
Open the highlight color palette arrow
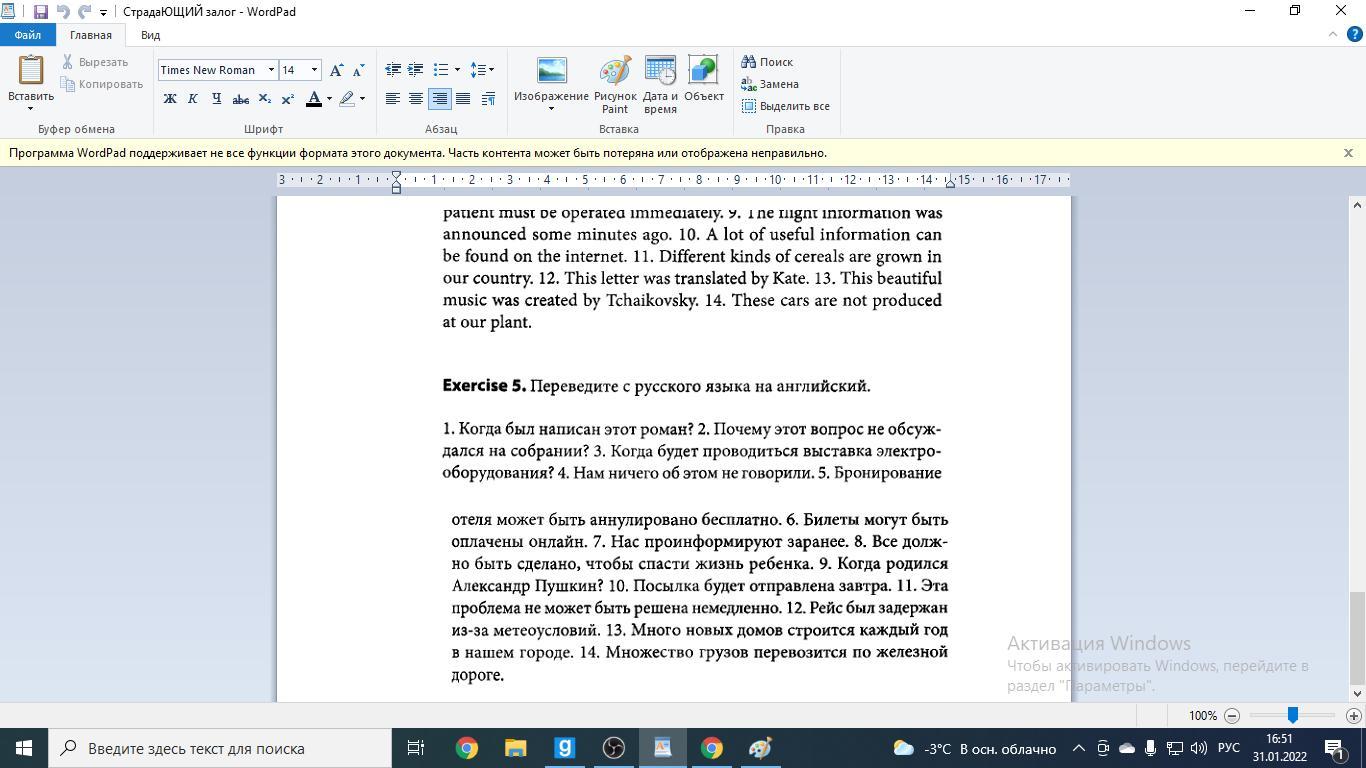pyautogui.click(x=362, y=99)
